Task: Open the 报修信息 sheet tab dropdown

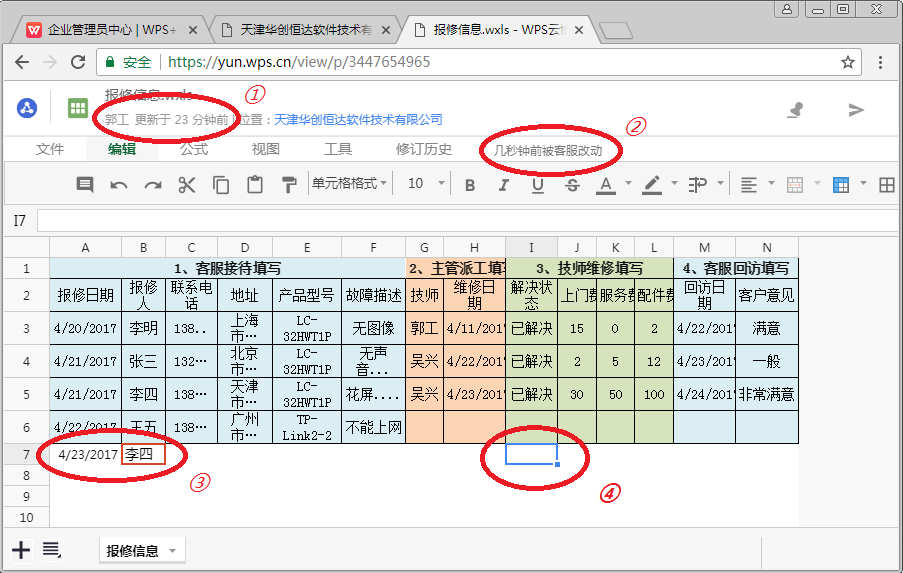Action: 172,551
